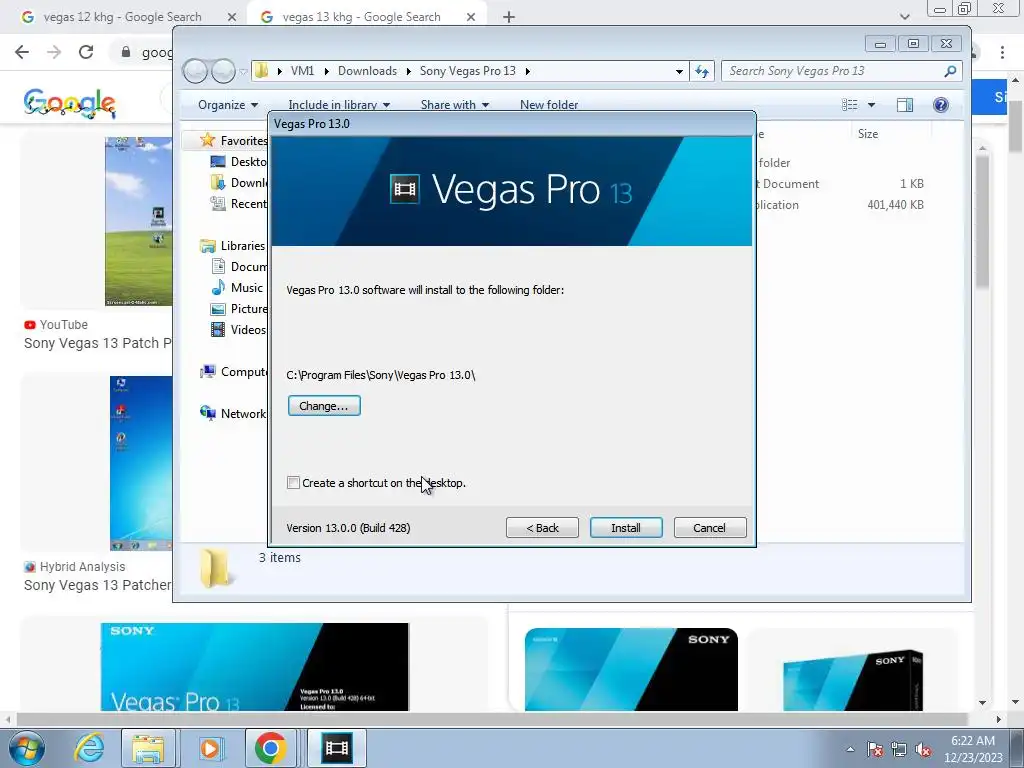This screenshot has width=1024, height=768.
Task: Open Share with dropdown menu
Action: 455,104
